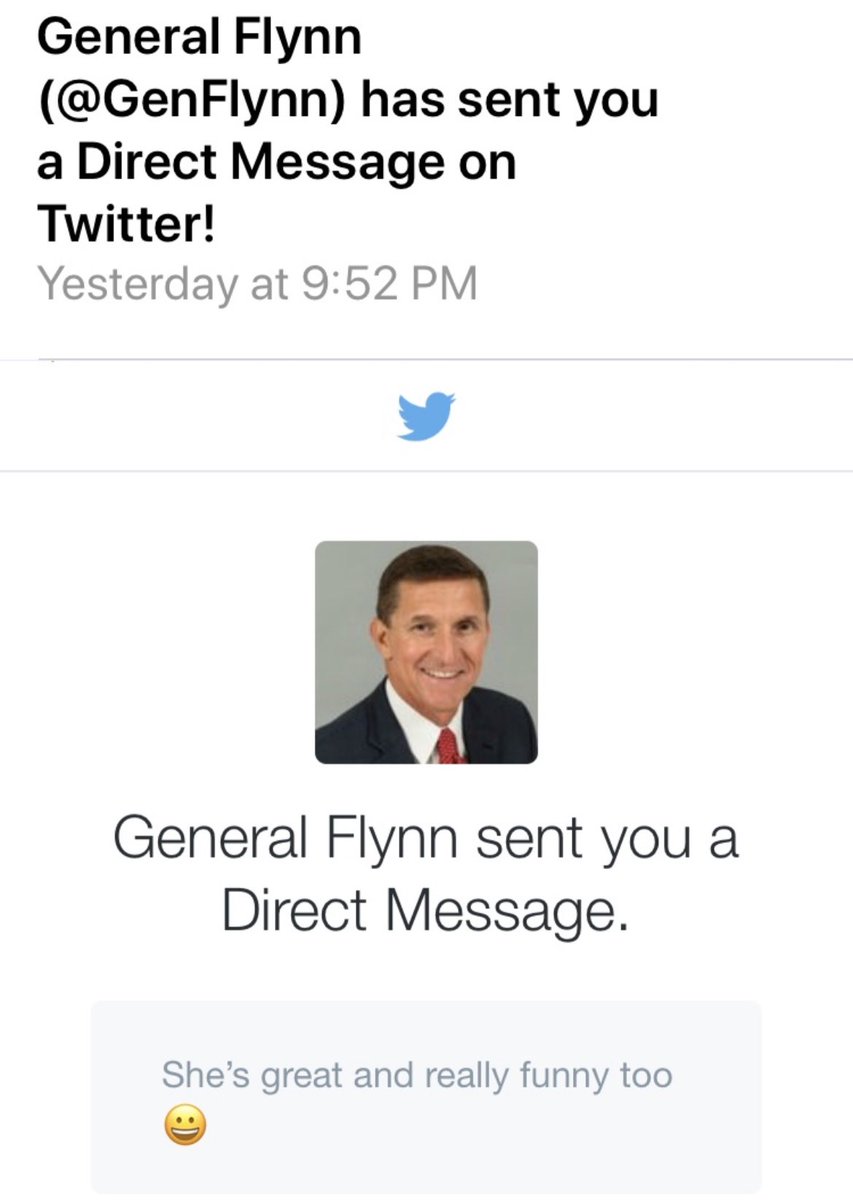Tap the @GenFlynn handle in the subject

[x=193, y=100]
